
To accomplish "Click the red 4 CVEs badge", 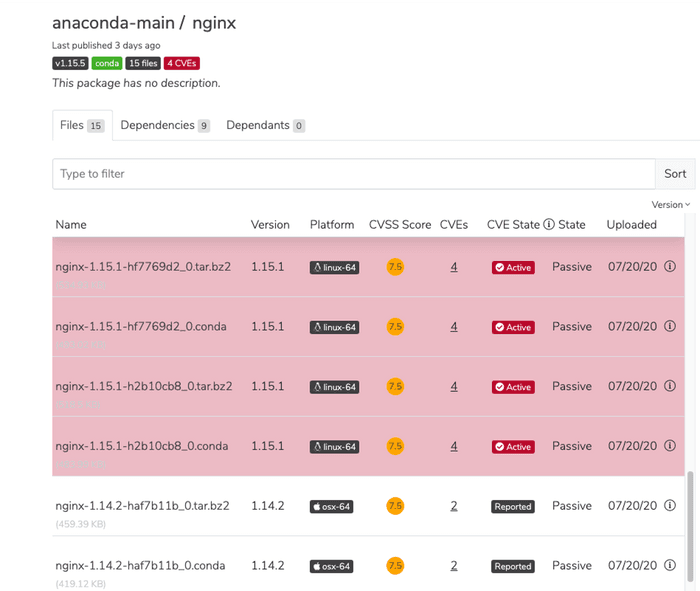I will click(182, 63).
